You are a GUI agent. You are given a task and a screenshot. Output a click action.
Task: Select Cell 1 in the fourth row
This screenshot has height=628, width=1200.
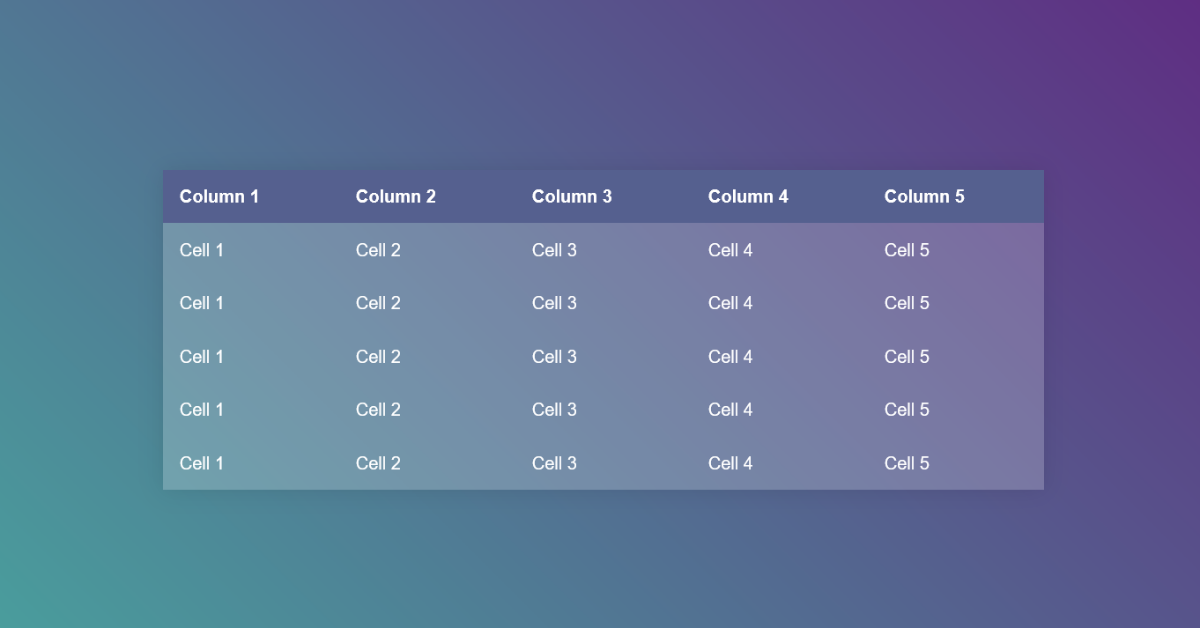(x=201, y=409)
